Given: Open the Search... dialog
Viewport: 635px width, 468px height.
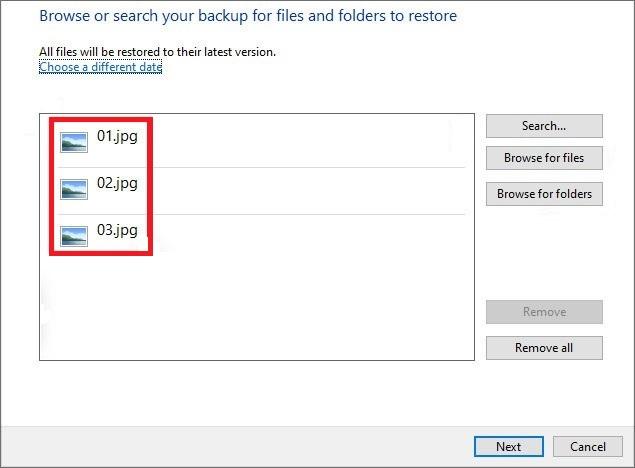Looking at the screenshot, I should pos(544,126).
